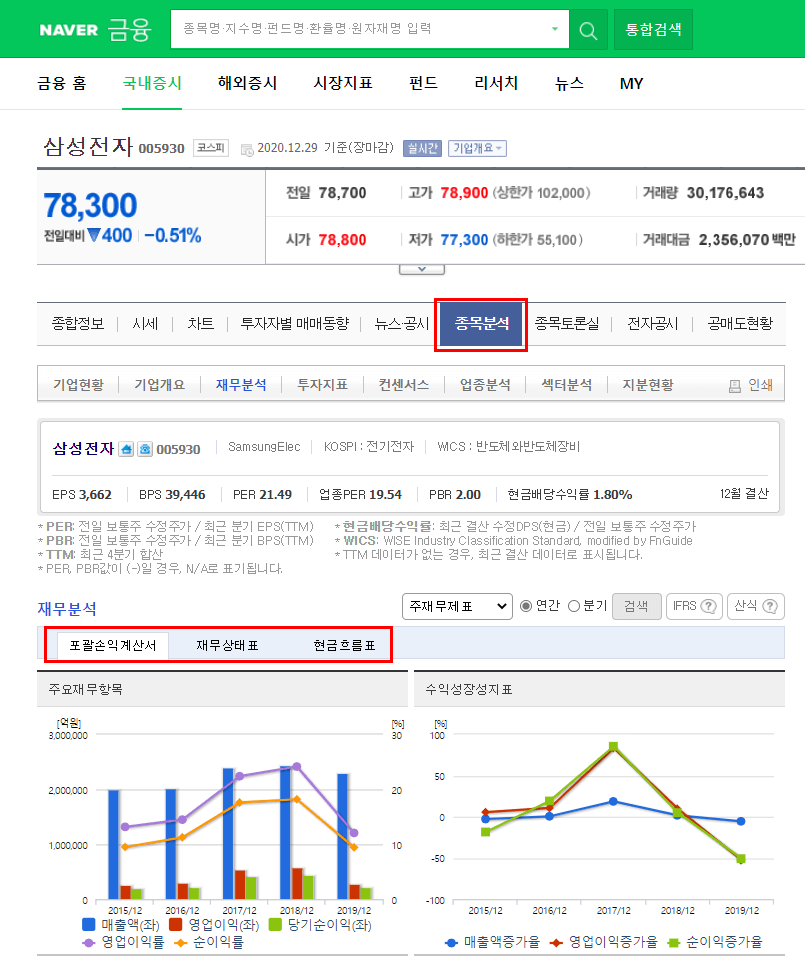
Task: Select 재무상태표 tab
Action: (x=227, y=645)
